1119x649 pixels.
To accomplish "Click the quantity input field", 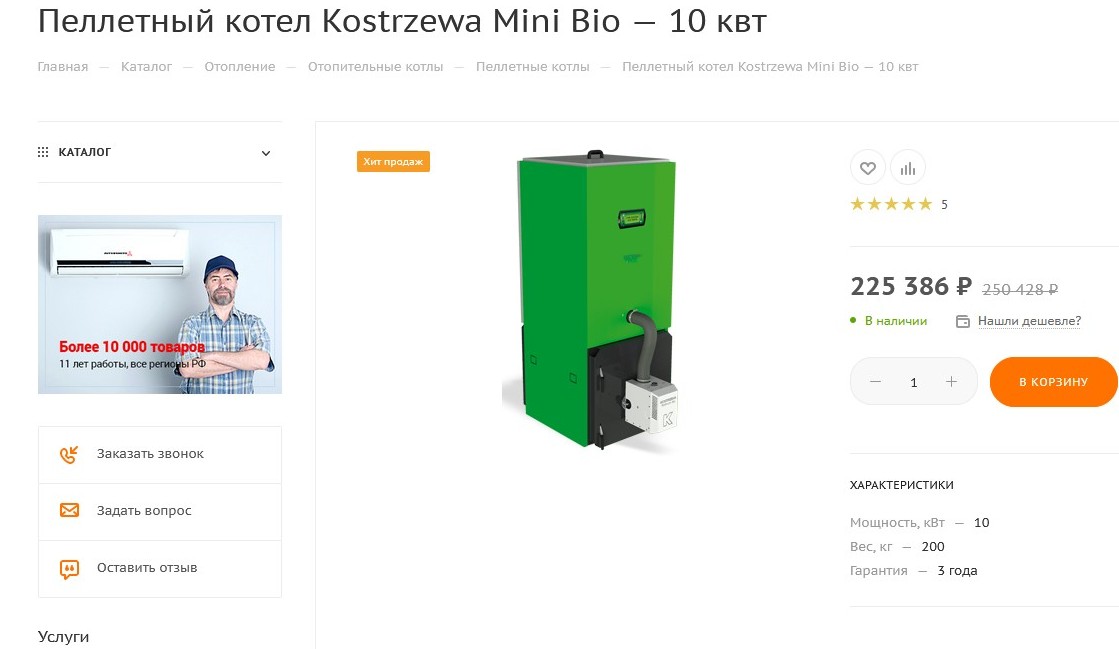I will [914, 382].
